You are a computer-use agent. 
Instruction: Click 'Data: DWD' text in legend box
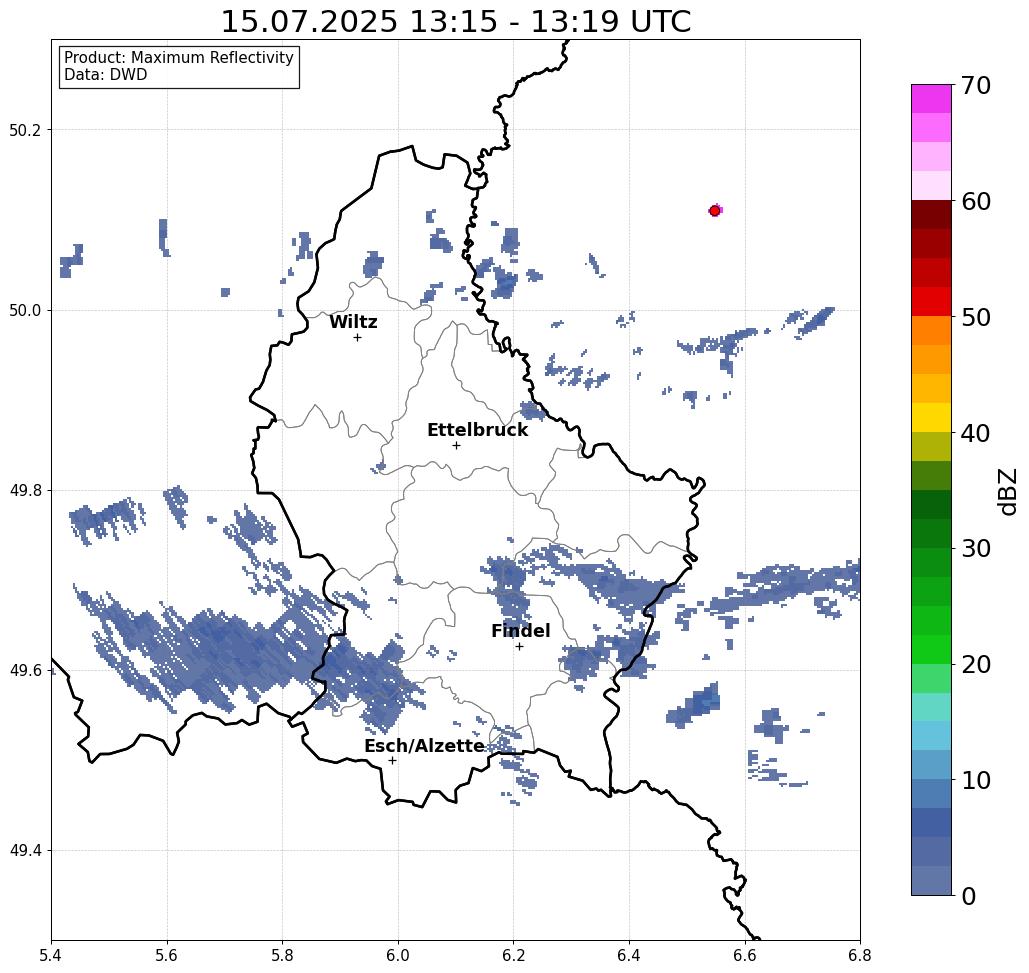click(106, 75)
